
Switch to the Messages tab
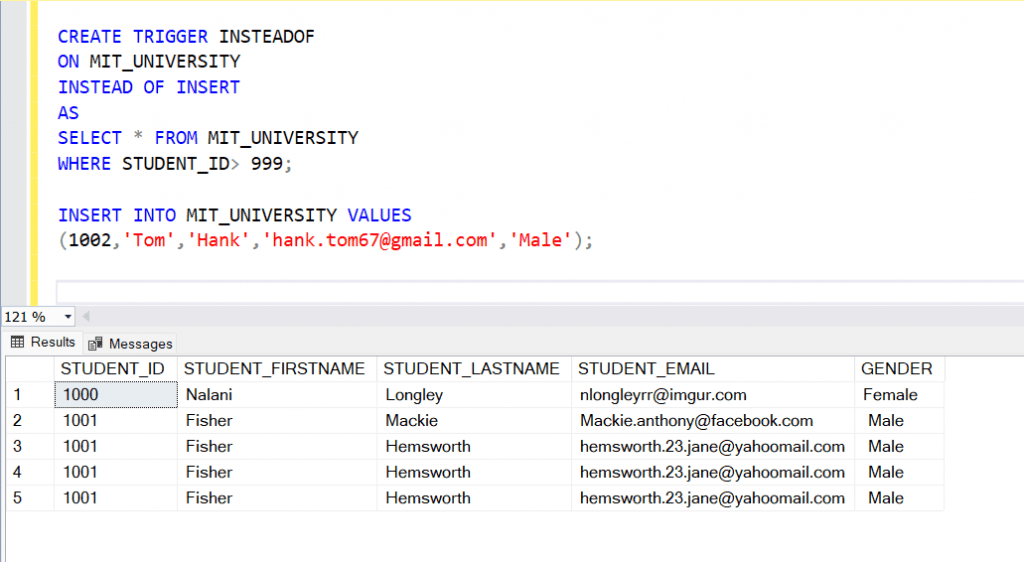pos(131,343)
